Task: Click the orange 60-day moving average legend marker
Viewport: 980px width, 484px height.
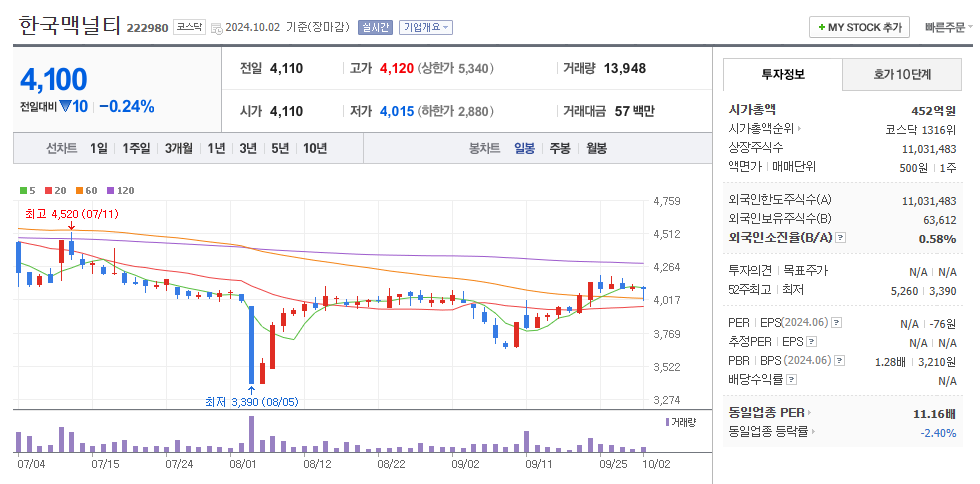Action: click(x=80, y=191)
